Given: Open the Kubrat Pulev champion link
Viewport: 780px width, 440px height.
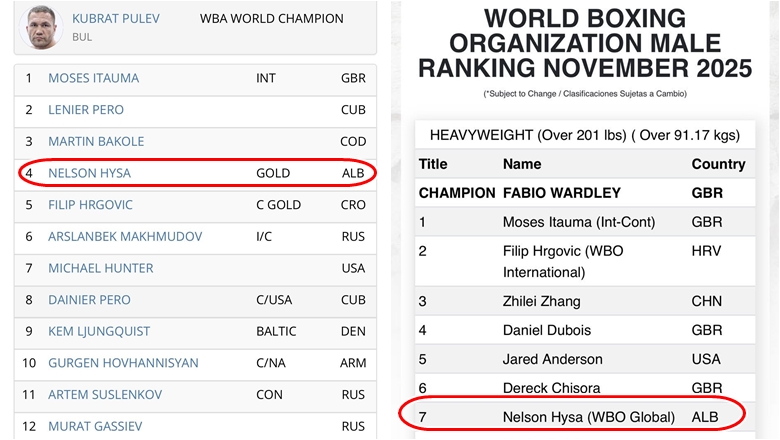Looking at the screenshot, I should 115,19.
